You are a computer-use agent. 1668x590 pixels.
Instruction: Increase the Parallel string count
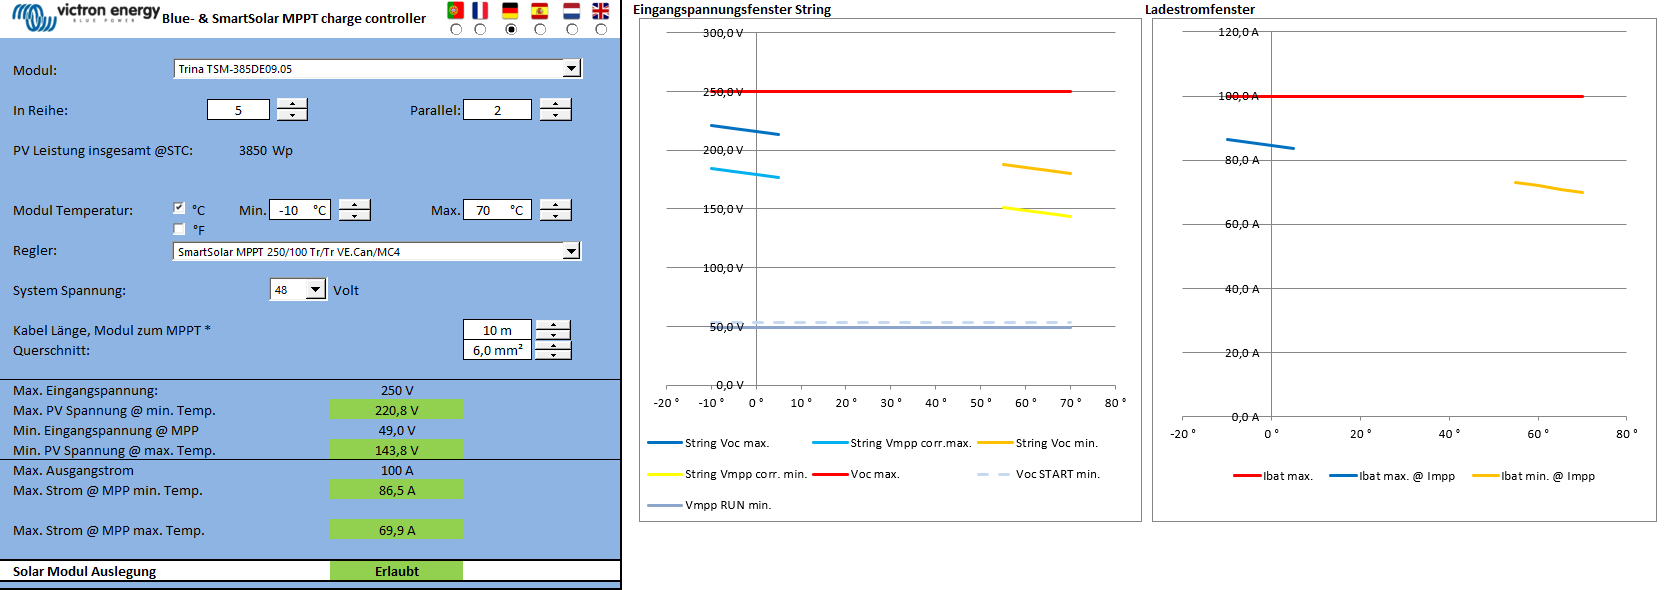click(555, 104)
